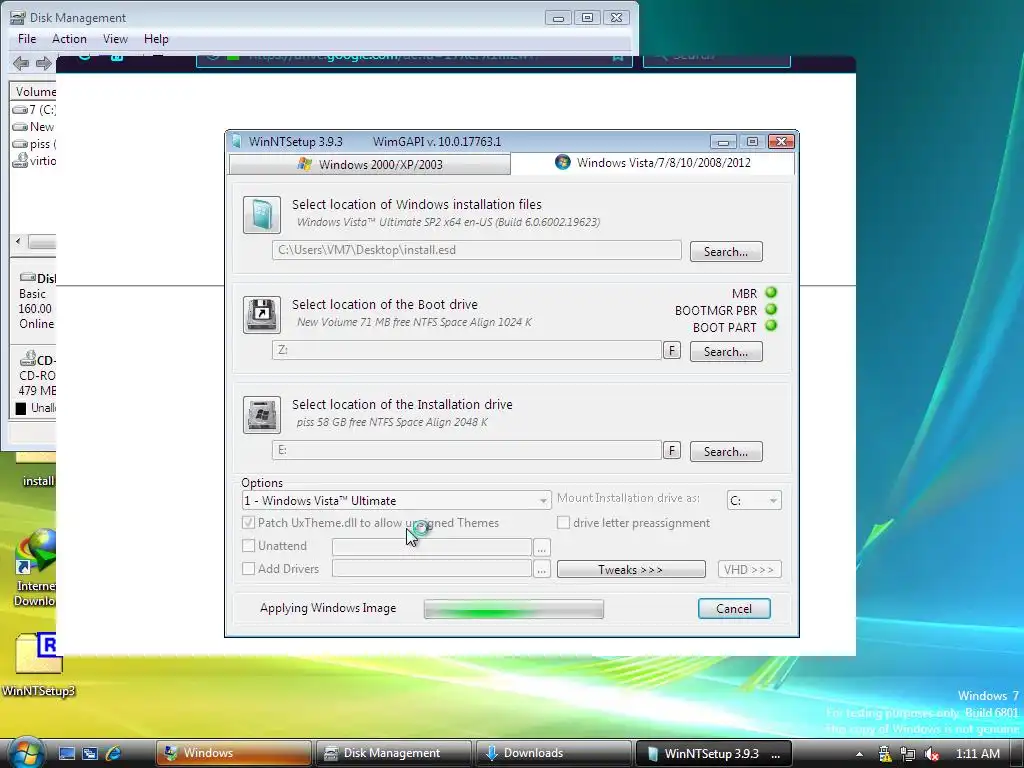This screenshot has height=768, width=1024.
Task: Click the Disk Management title bar icon
Action: coord(18,18)
